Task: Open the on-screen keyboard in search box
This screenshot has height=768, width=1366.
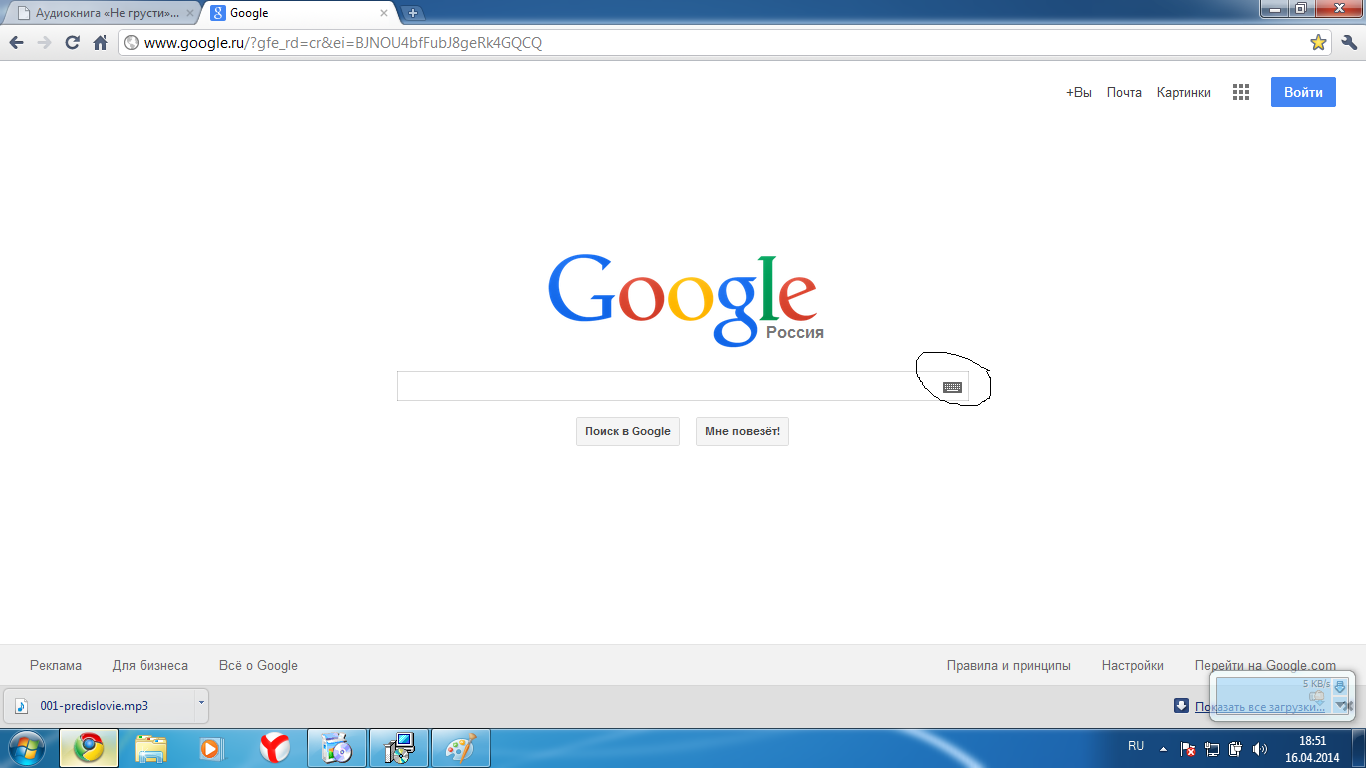Action: point(952,387)
